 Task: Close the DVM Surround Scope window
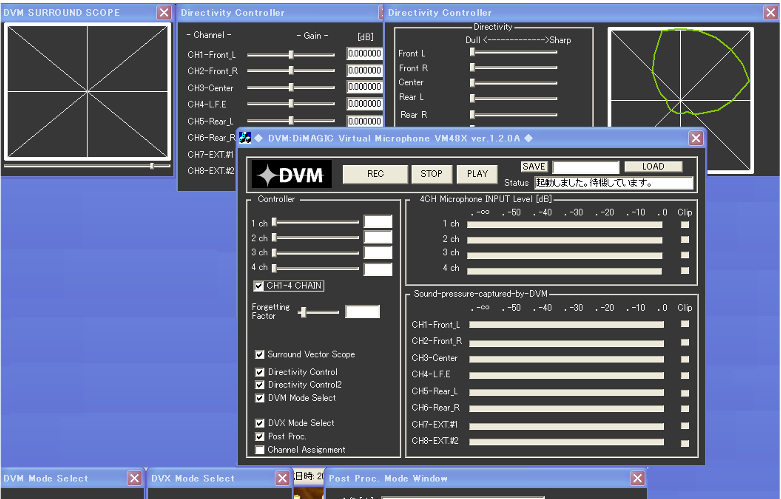point(164,13)
